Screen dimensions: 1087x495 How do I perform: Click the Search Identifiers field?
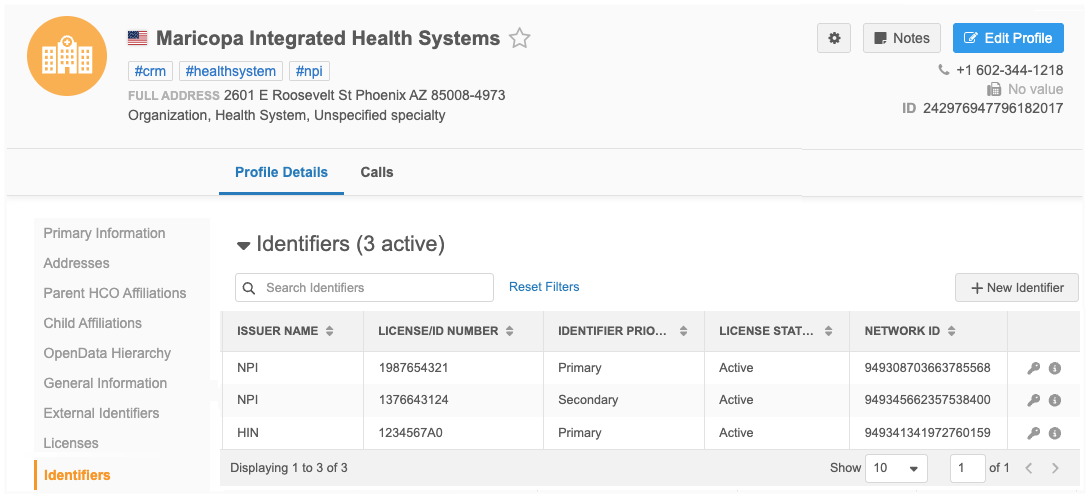pos(364,288)
